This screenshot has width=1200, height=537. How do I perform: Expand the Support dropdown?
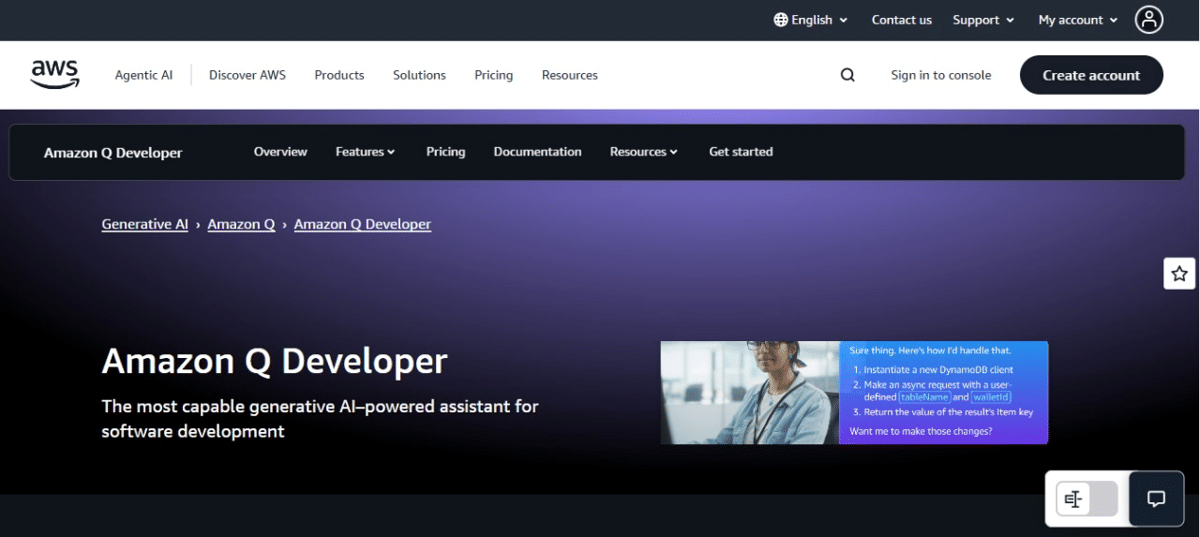pos(983,20)
